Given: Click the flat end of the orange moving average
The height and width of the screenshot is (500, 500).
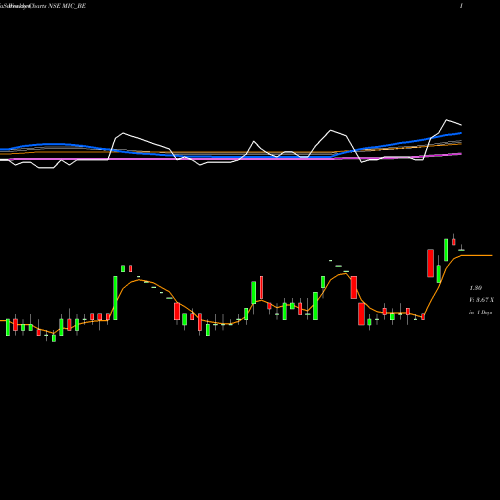Looking at the screenshot, I should tap(477, 255).
